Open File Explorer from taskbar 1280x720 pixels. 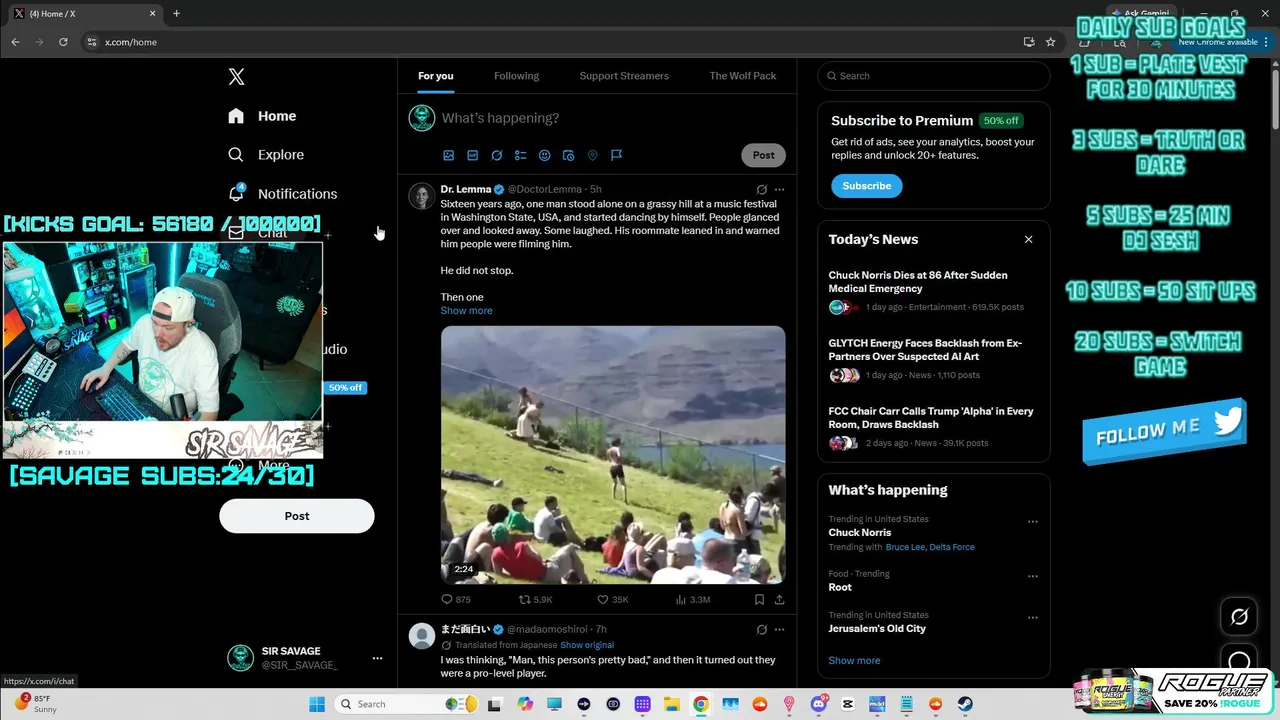coord(672,704)
